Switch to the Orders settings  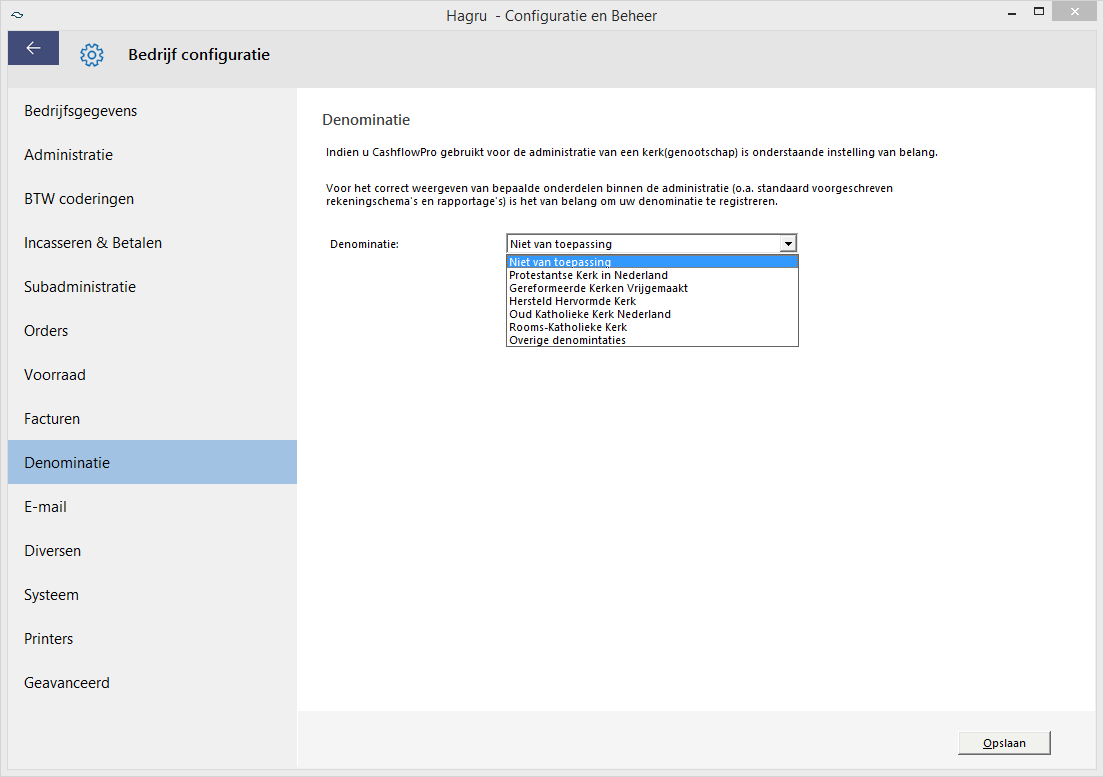pyautogui.click(x=152, y=331)
